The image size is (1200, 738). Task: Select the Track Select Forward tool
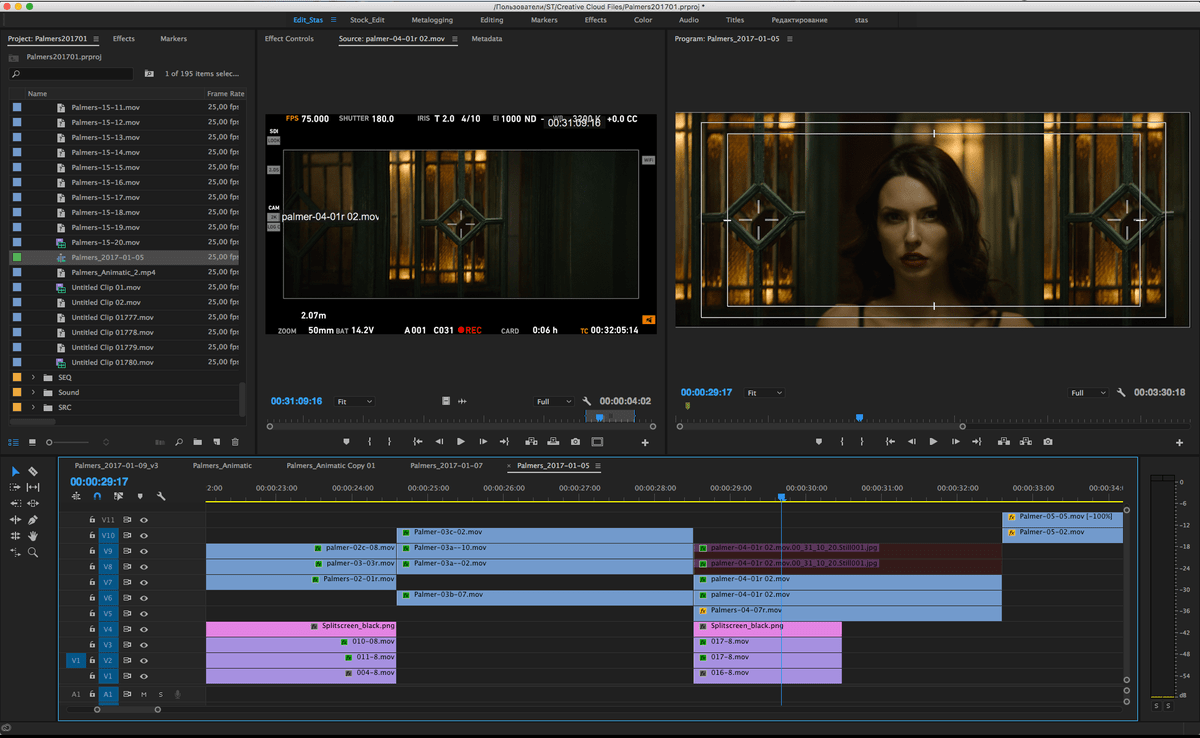15,487
